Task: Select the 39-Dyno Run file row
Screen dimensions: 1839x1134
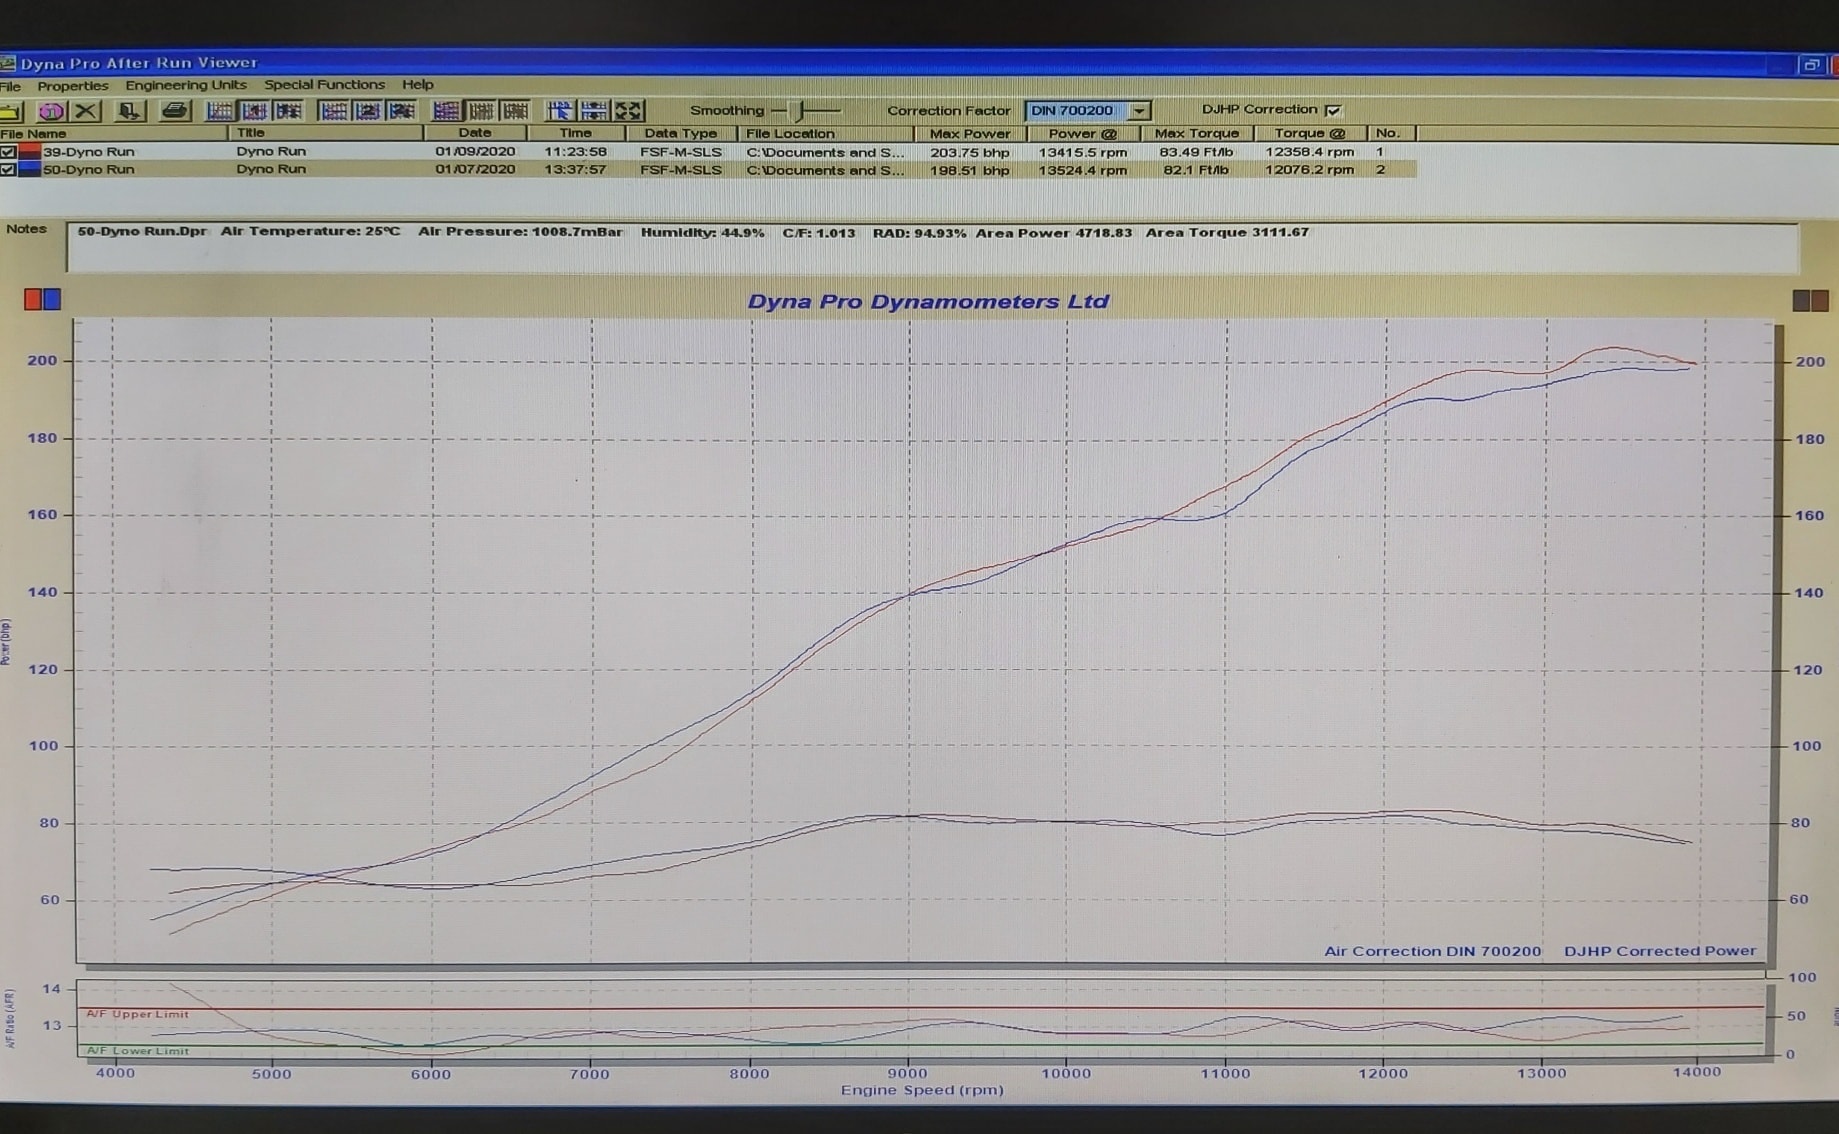Action: click(708, 152)
